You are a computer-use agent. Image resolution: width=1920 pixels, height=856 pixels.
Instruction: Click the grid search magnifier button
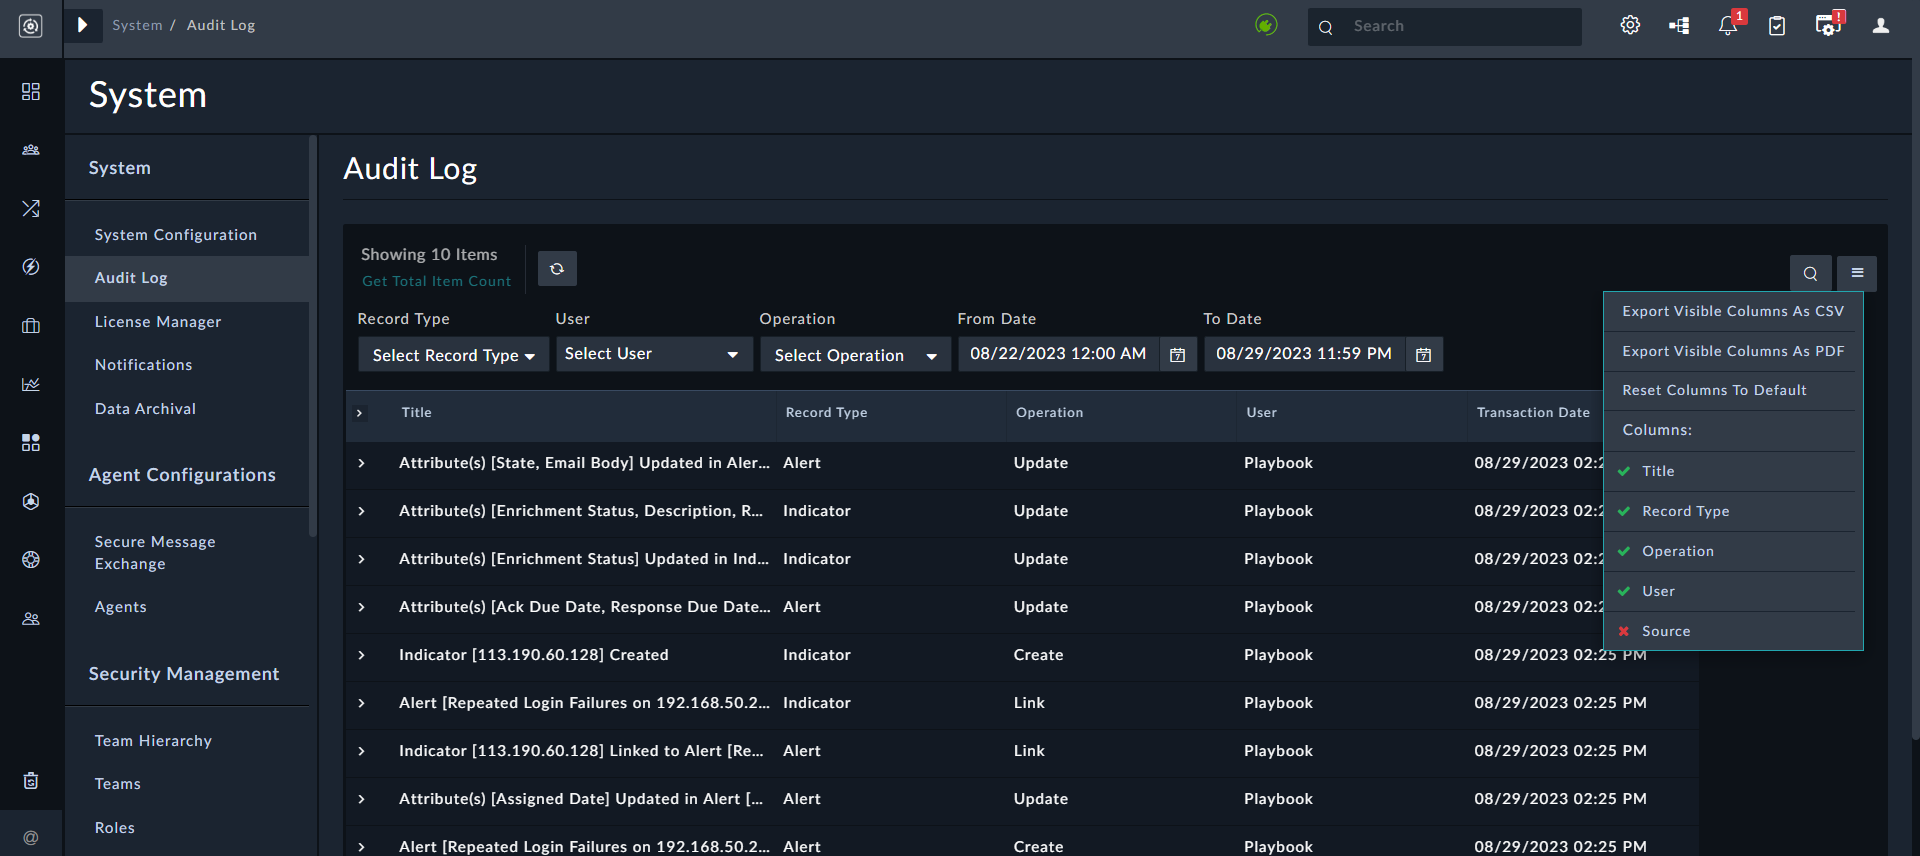1810,273
